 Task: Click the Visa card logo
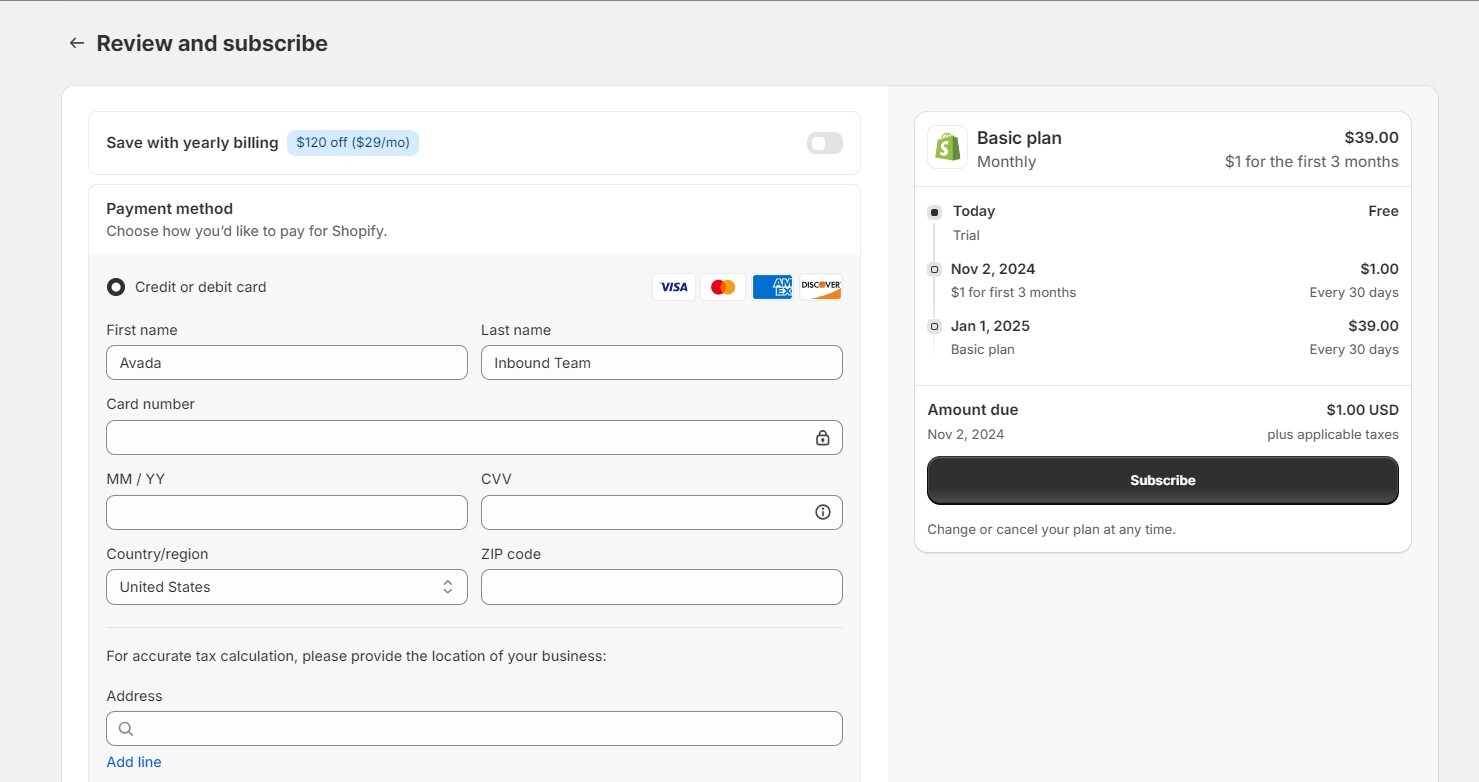coord(674,287)
